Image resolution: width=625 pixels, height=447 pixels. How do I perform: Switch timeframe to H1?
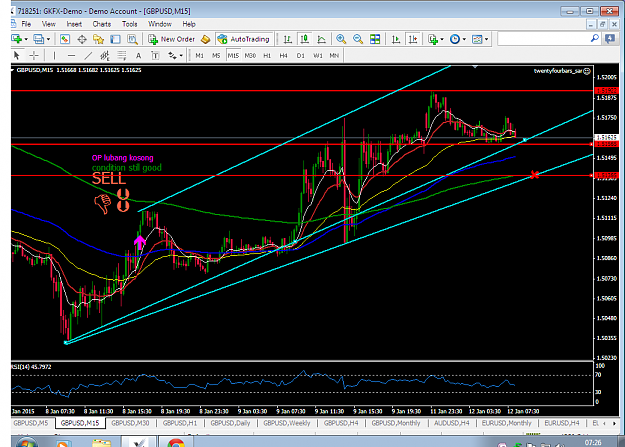click(x=267, y=55)
